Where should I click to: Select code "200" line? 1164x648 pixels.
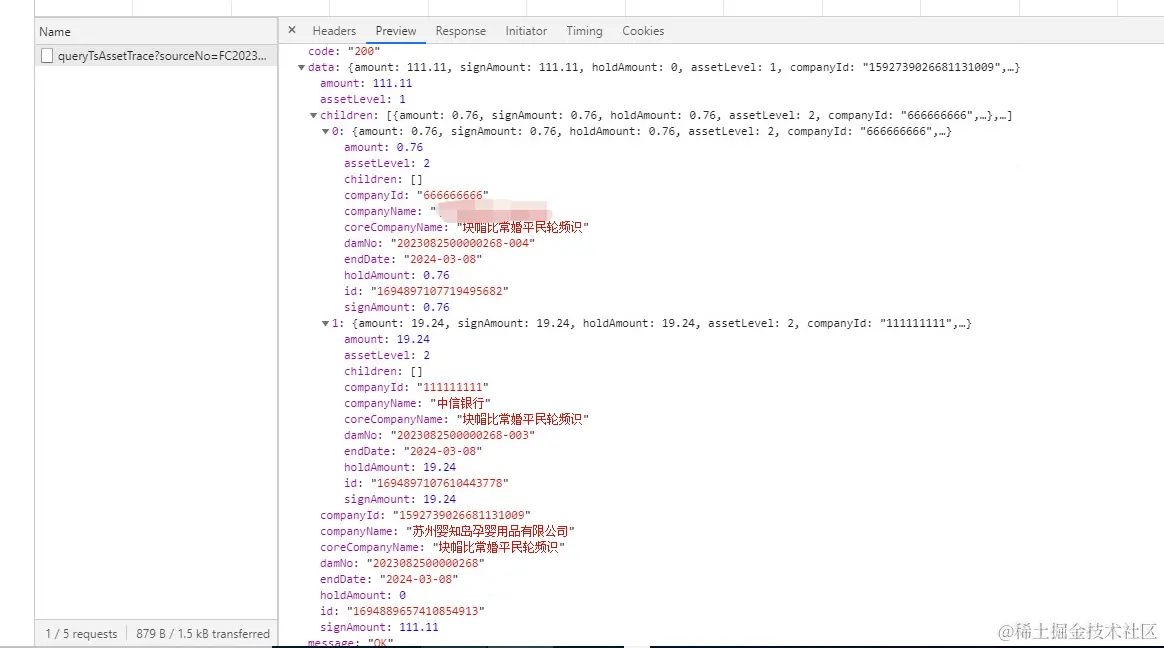[344, 51]
